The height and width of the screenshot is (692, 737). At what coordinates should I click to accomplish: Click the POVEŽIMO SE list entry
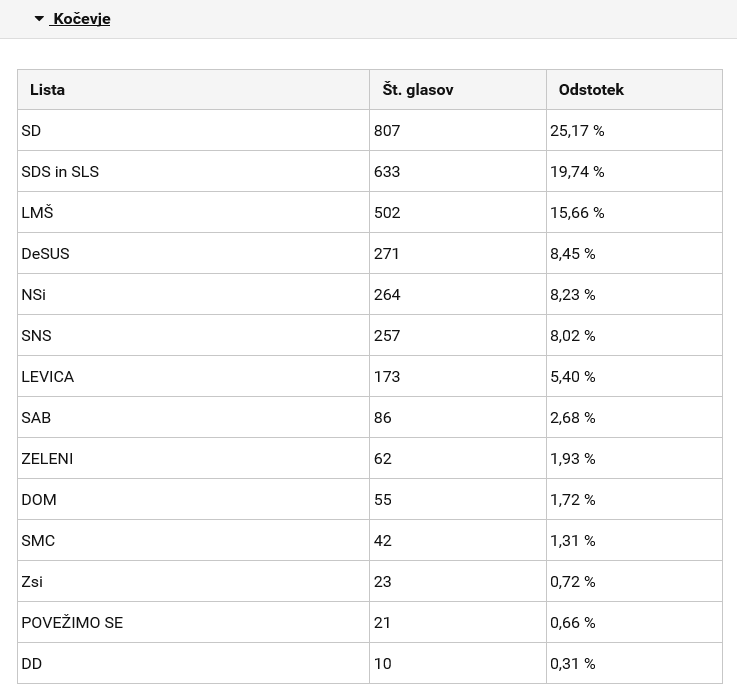[x=193, y=622]
